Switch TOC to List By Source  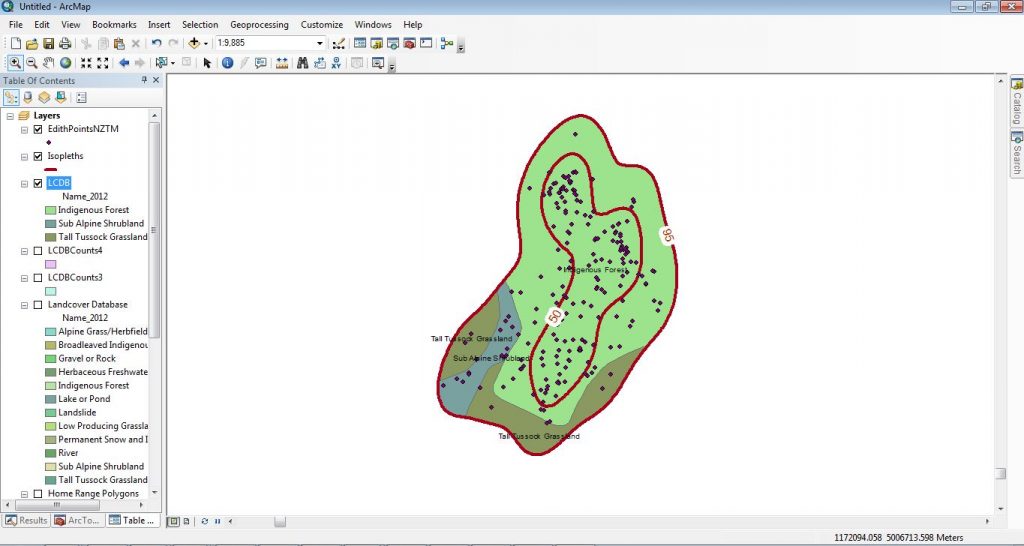27,97
